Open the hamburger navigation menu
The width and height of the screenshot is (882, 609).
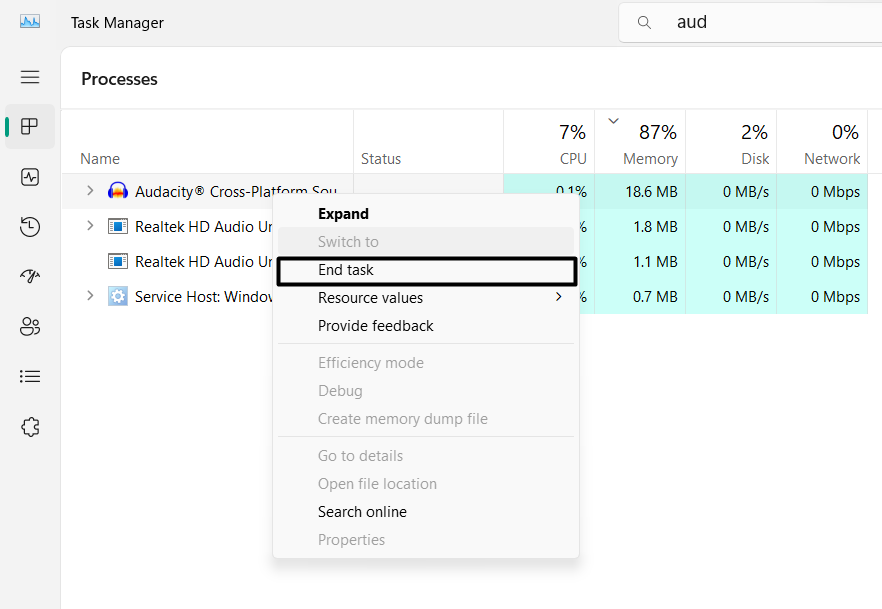pyautogui.click(x=30, y=77)
